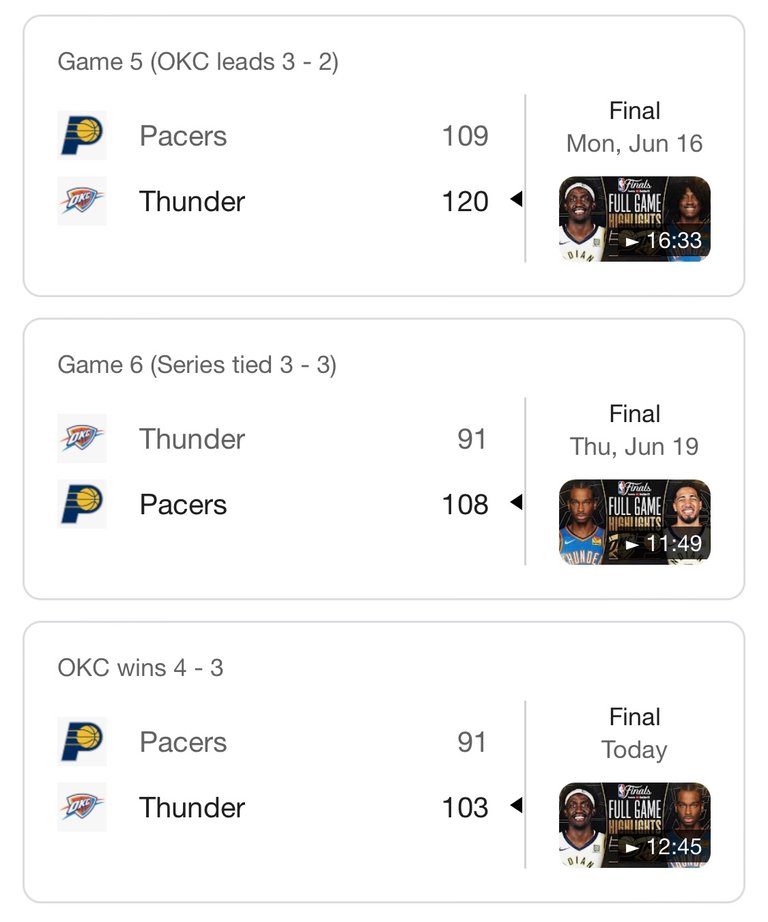The height and width of the screenshot is (922, 768).
Task: Select Pacers team name with 109 score
Action: click(x=183, y=136)
